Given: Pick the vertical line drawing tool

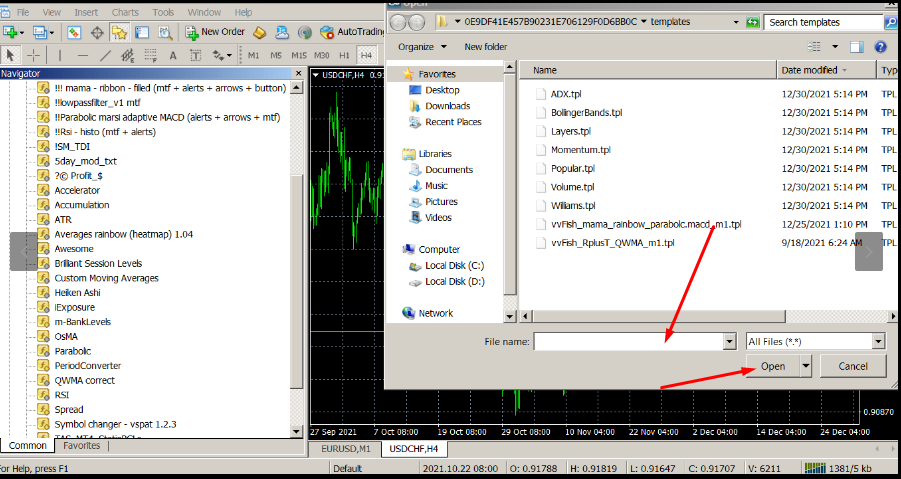Looking at the screenshot, I should [59, 55].
